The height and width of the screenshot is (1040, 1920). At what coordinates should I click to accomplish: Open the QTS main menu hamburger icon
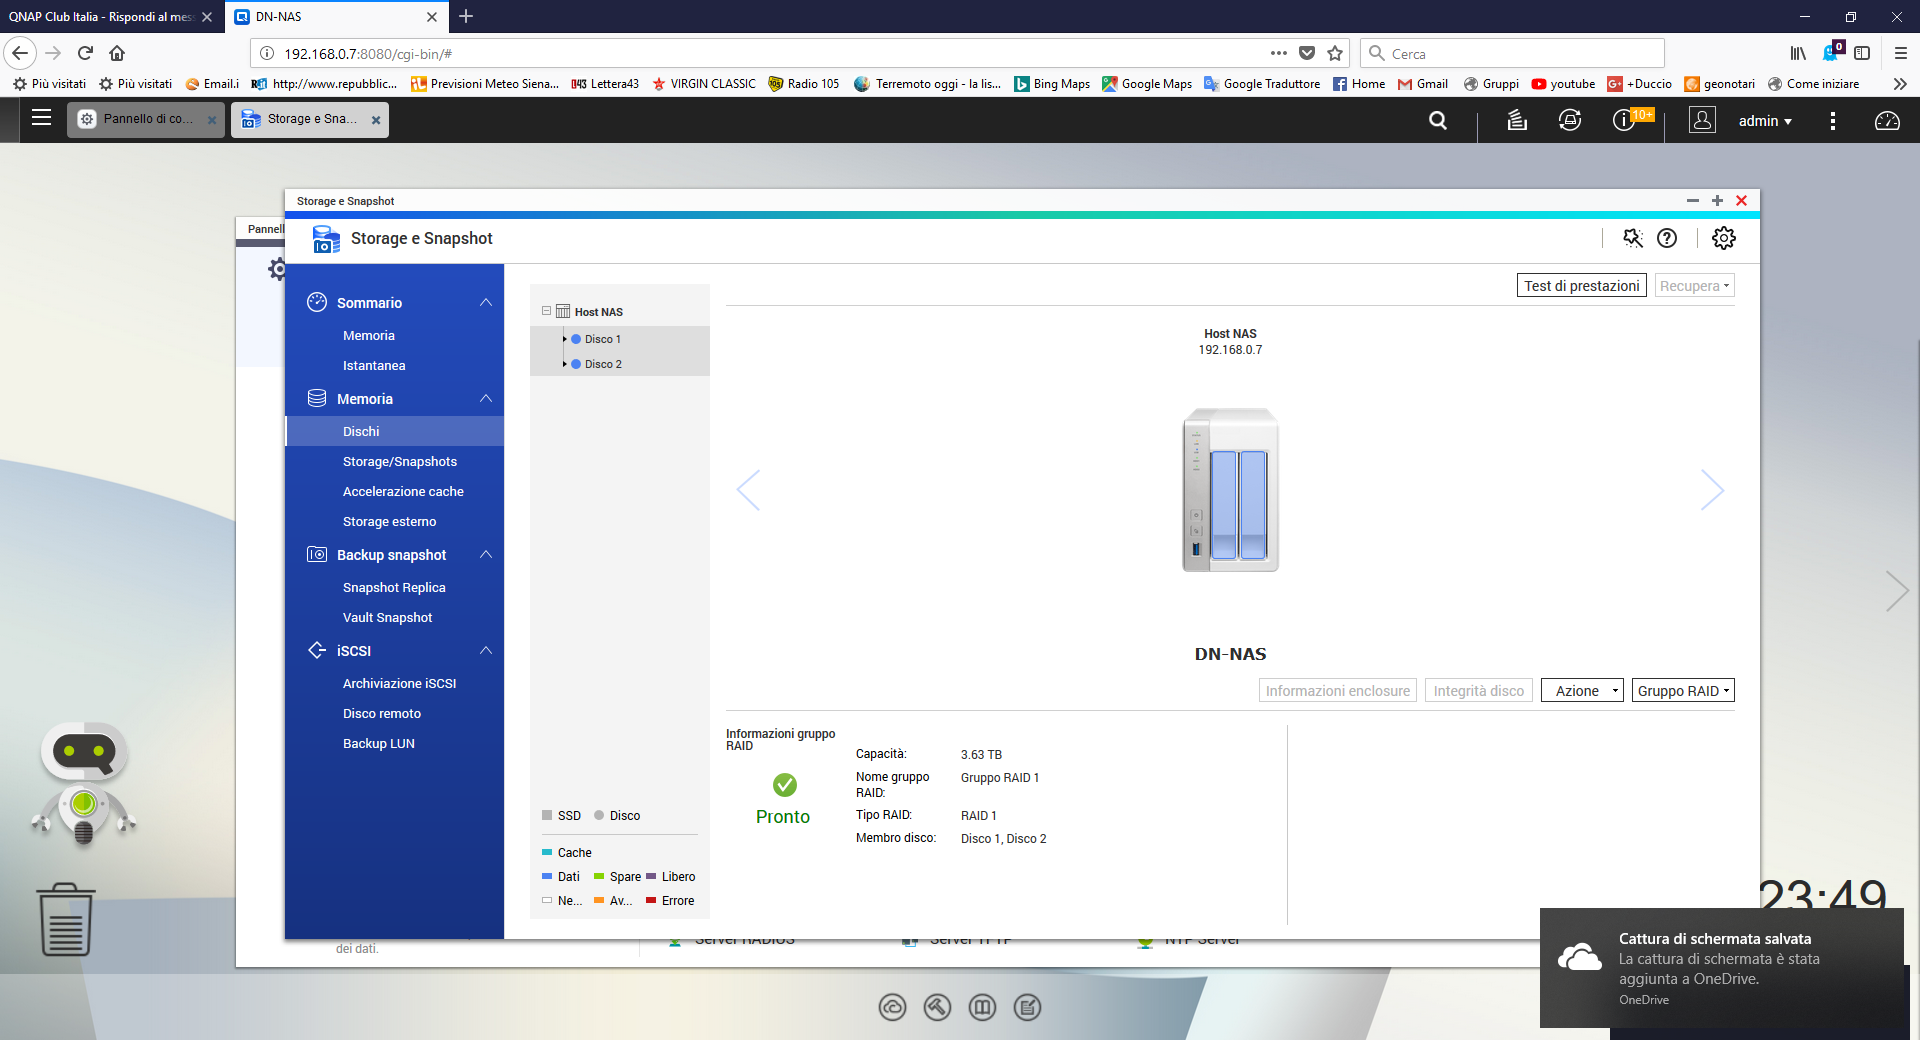41,118
